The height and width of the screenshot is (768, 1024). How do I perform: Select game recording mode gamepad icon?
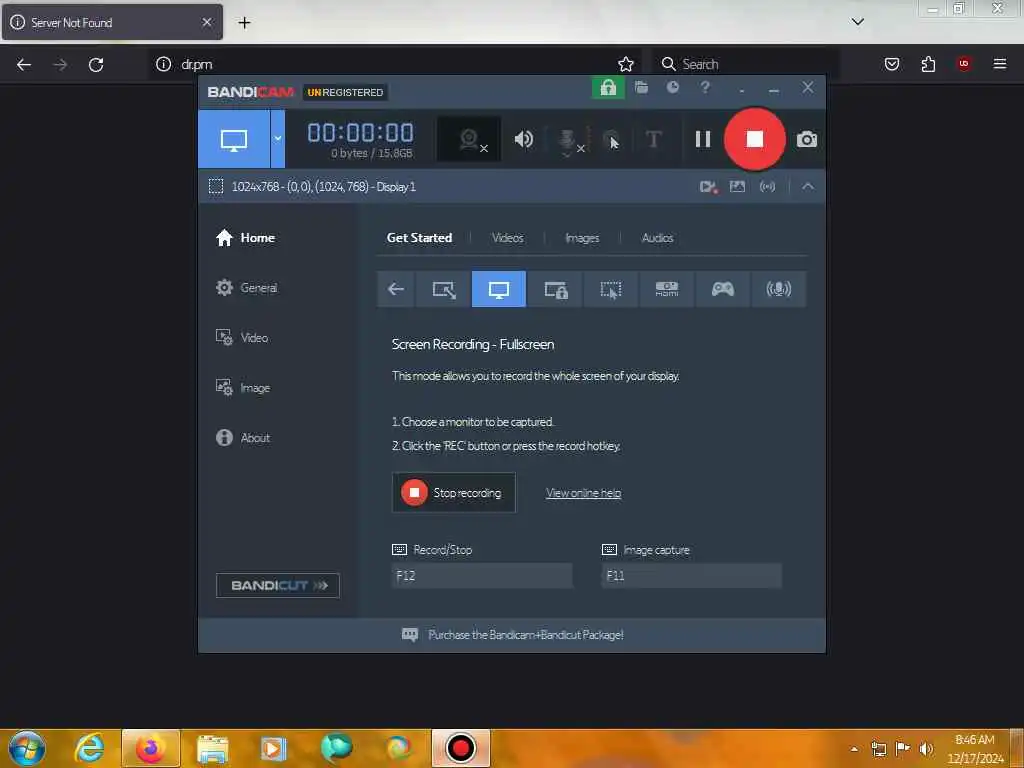point(723,289)
